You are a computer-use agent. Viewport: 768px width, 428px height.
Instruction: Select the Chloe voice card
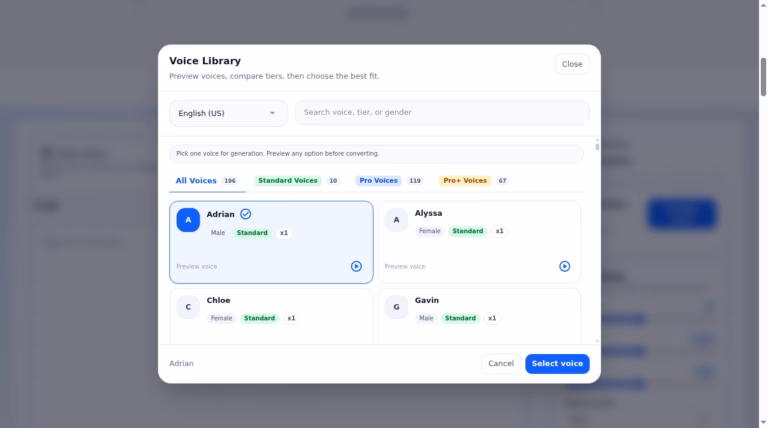[271, 316]
